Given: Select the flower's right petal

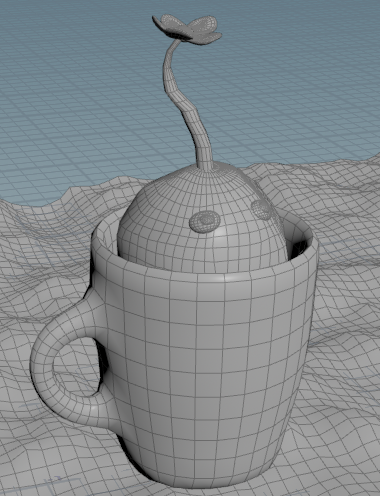Looking at the screenshot, I should tap(208, 31).
